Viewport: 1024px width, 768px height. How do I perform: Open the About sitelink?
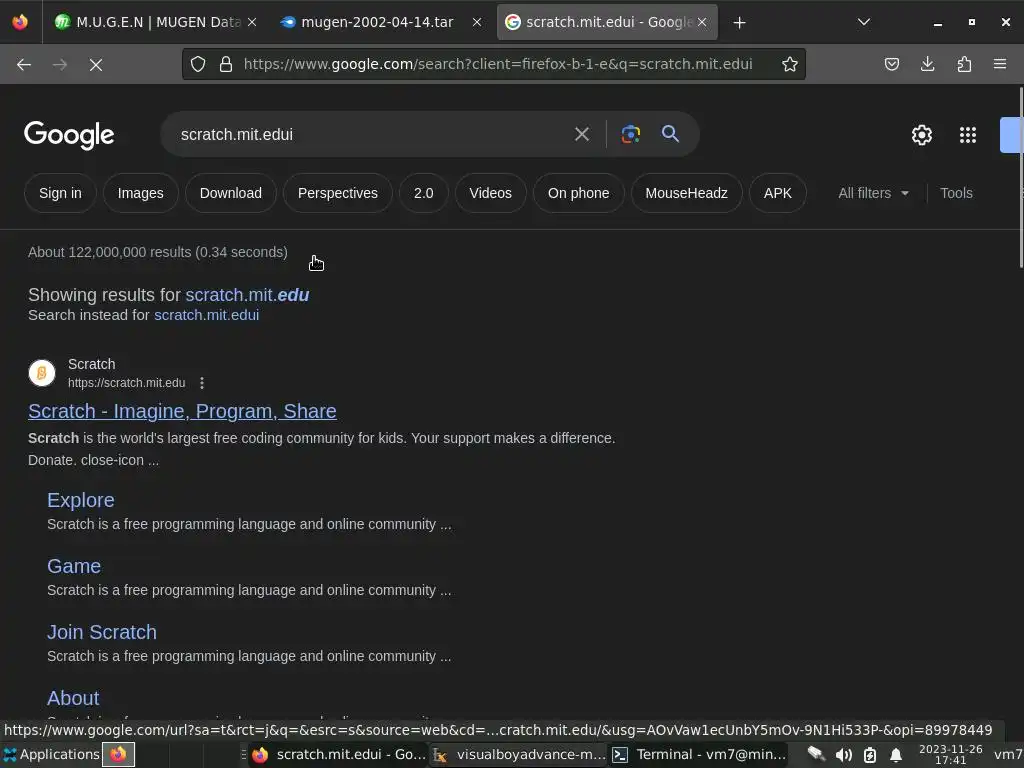click(x=73, y=698)
